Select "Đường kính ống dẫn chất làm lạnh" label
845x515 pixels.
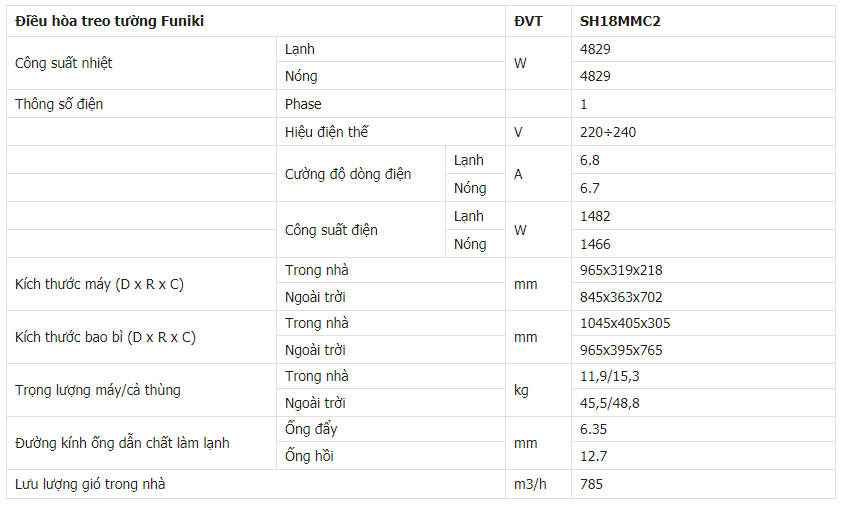(122, 443)
